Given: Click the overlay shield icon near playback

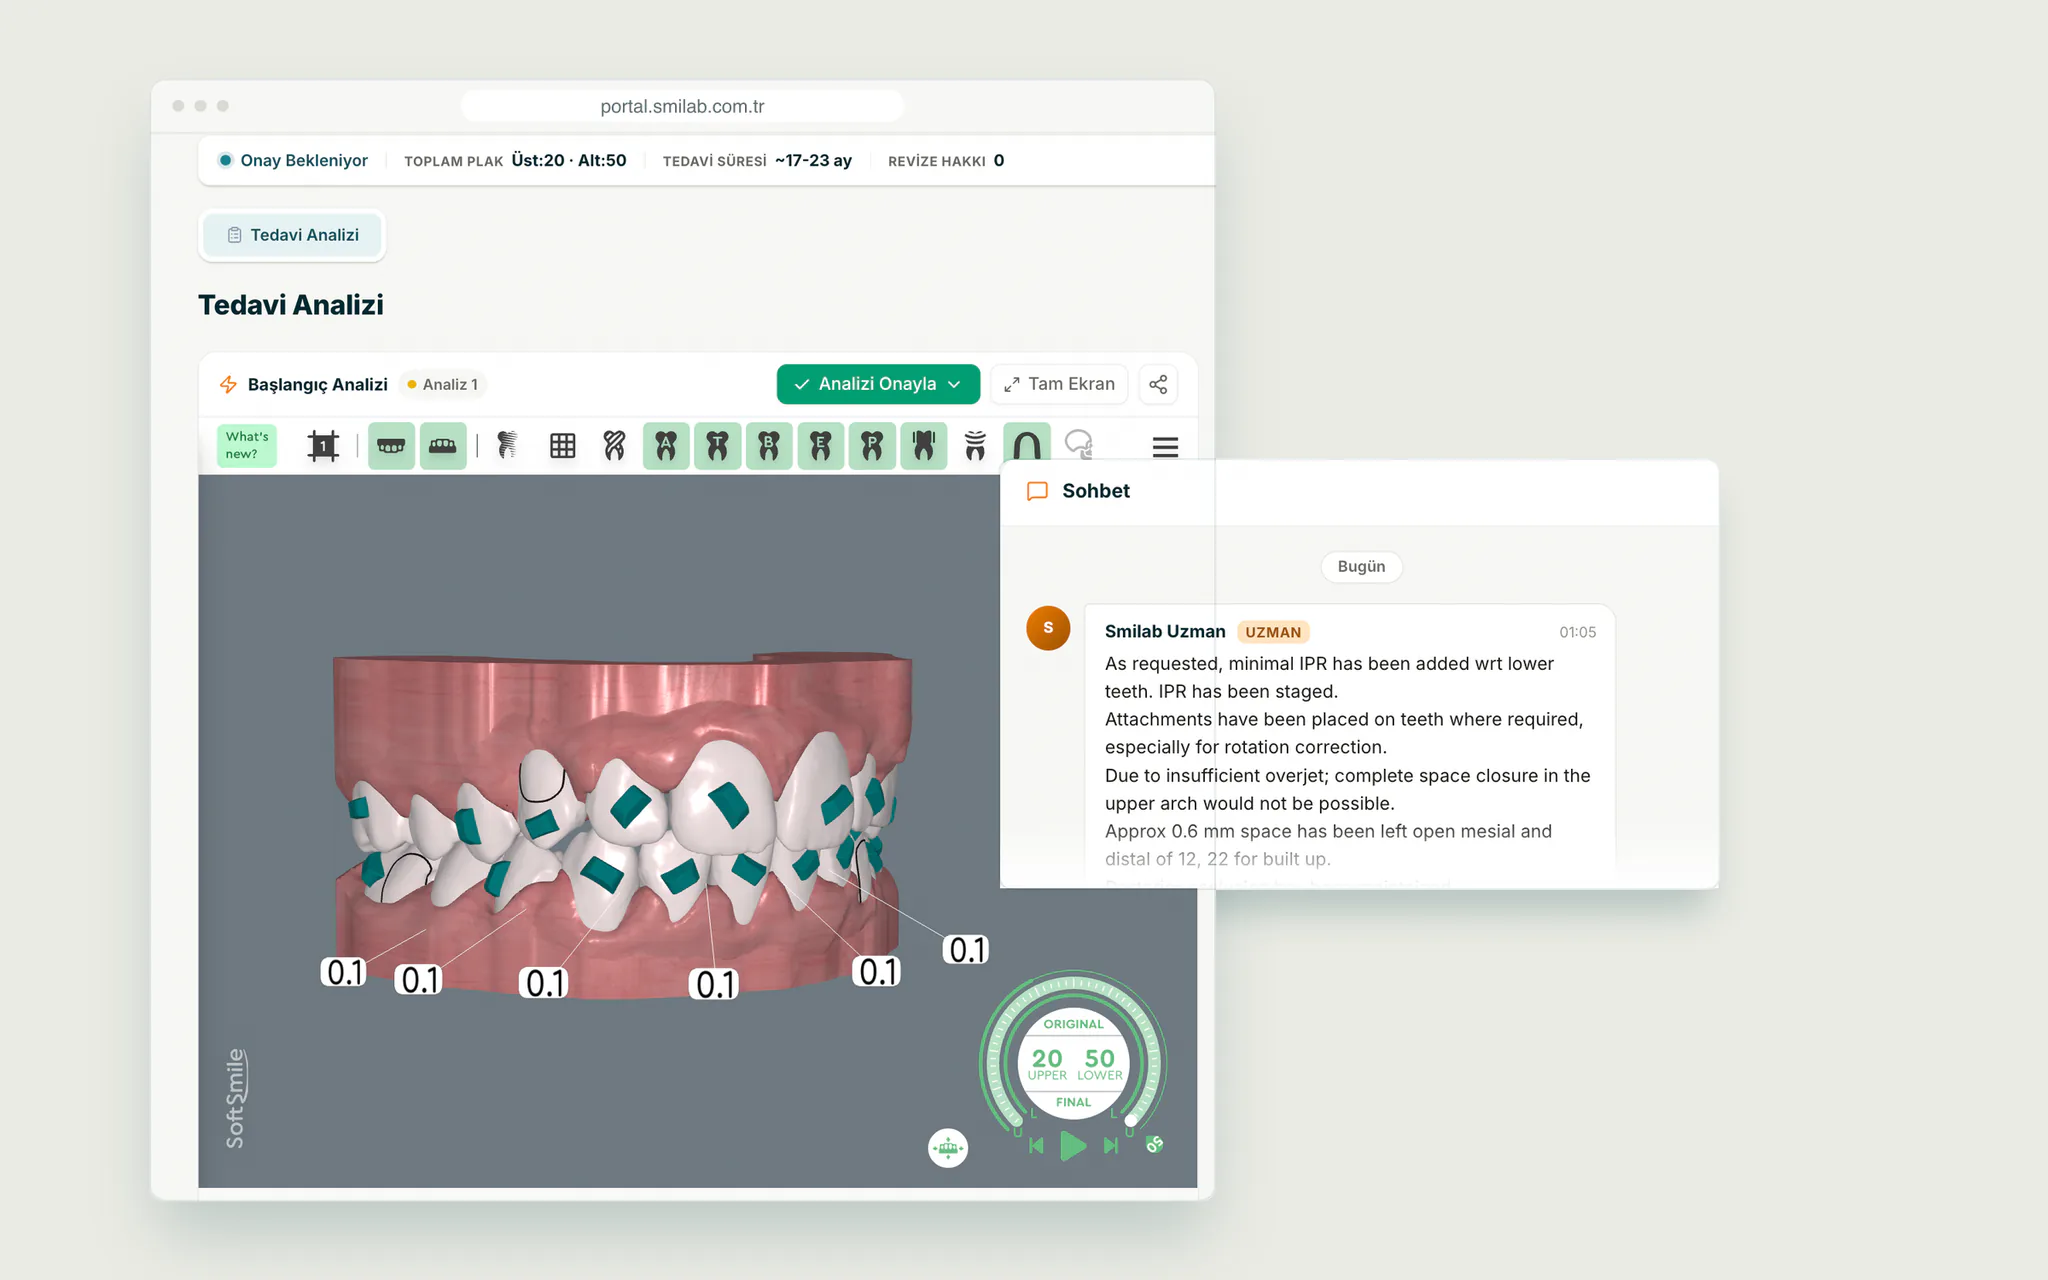Looking at the screenshot, I should click(1155, 1144).
